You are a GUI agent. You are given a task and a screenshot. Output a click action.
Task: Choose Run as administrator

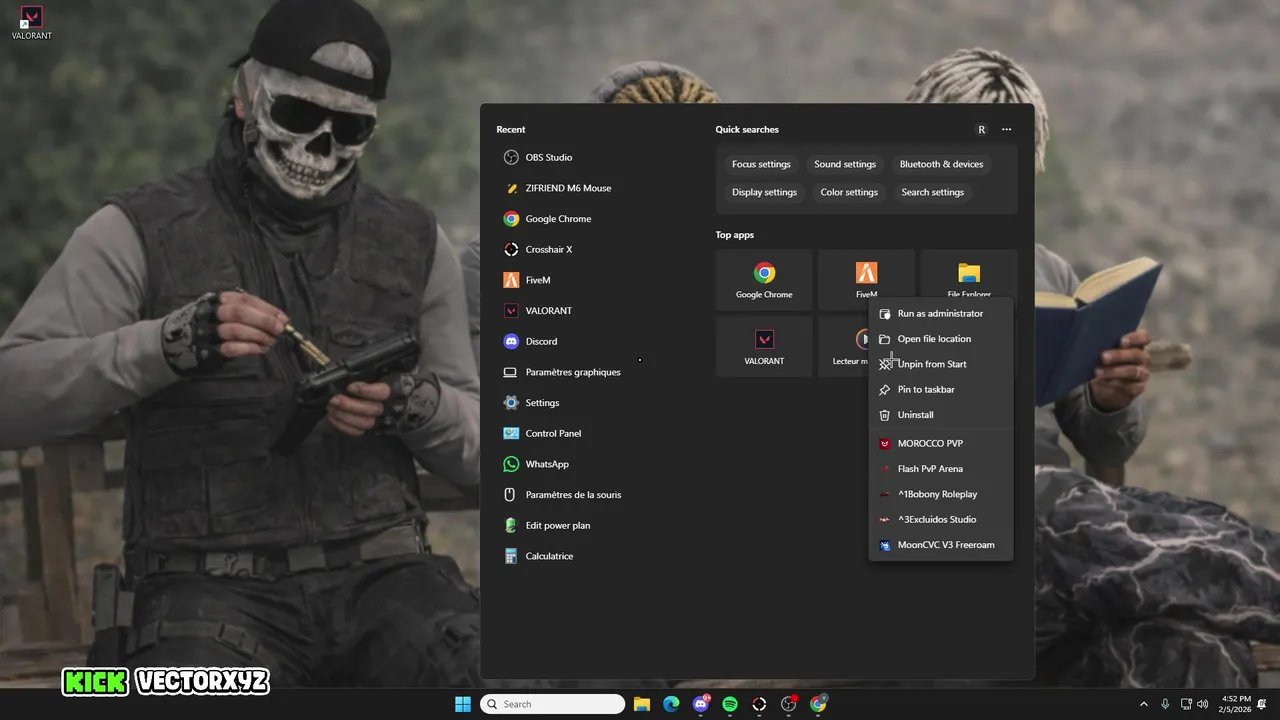941,313
